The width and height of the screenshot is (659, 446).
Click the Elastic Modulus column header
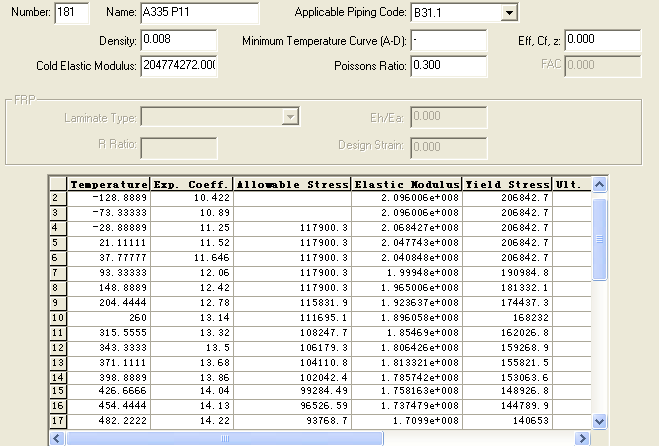coord(407,185)
